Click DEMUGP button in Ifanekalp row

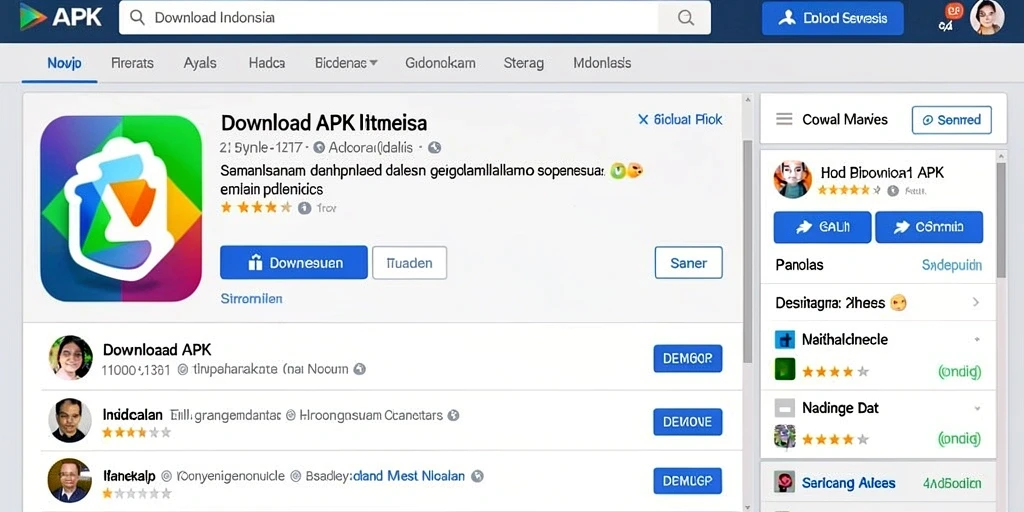point(688,481)
